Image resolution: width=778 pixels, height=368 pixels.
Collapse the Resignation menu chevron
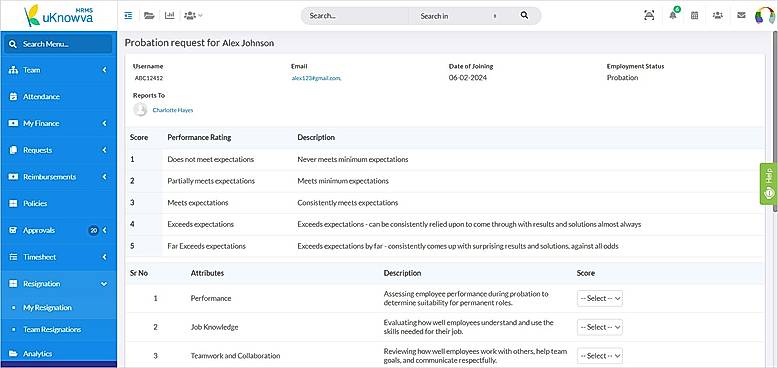(104, 284)
